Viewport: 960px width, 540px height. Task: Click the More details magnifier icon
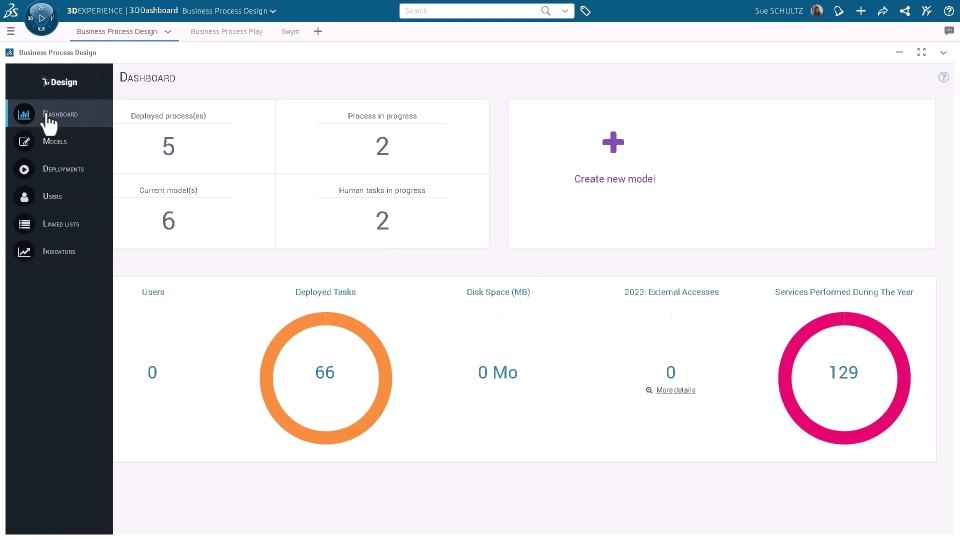(649, 390)
